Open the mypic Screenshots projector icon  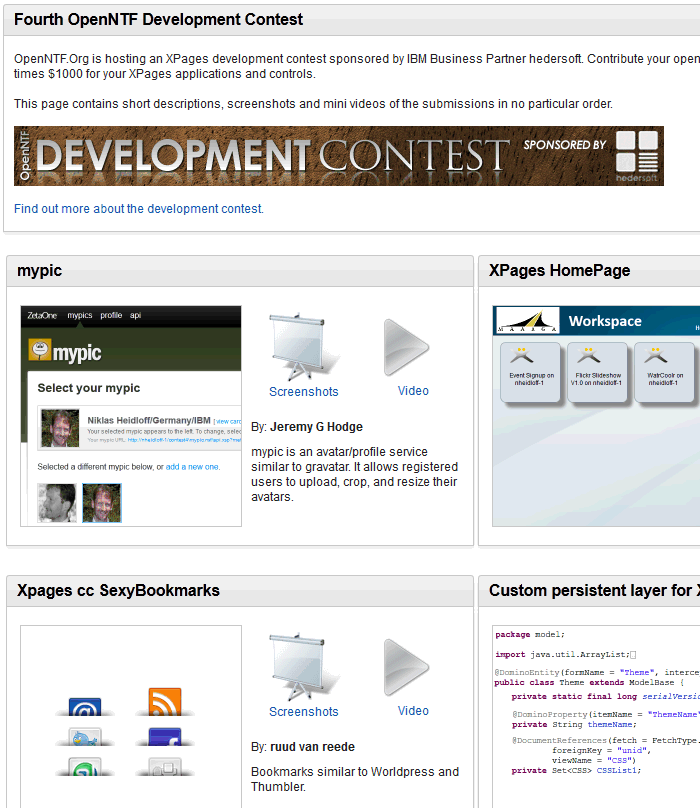(304, 346)
